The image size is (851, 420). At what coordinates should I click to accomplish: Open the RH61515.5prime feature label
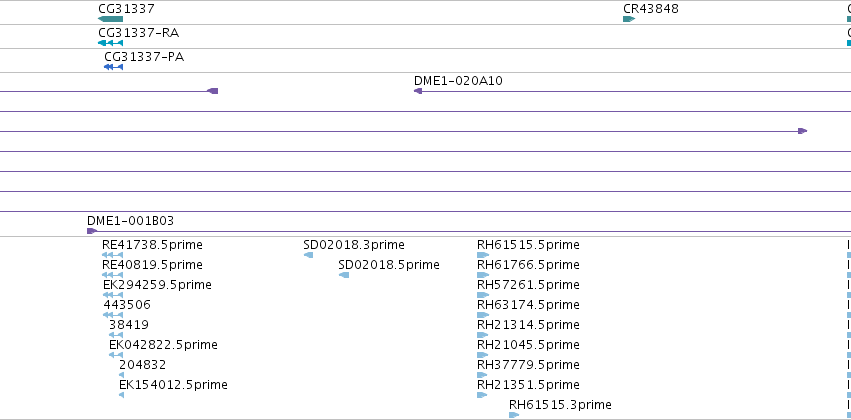point(528,245)
